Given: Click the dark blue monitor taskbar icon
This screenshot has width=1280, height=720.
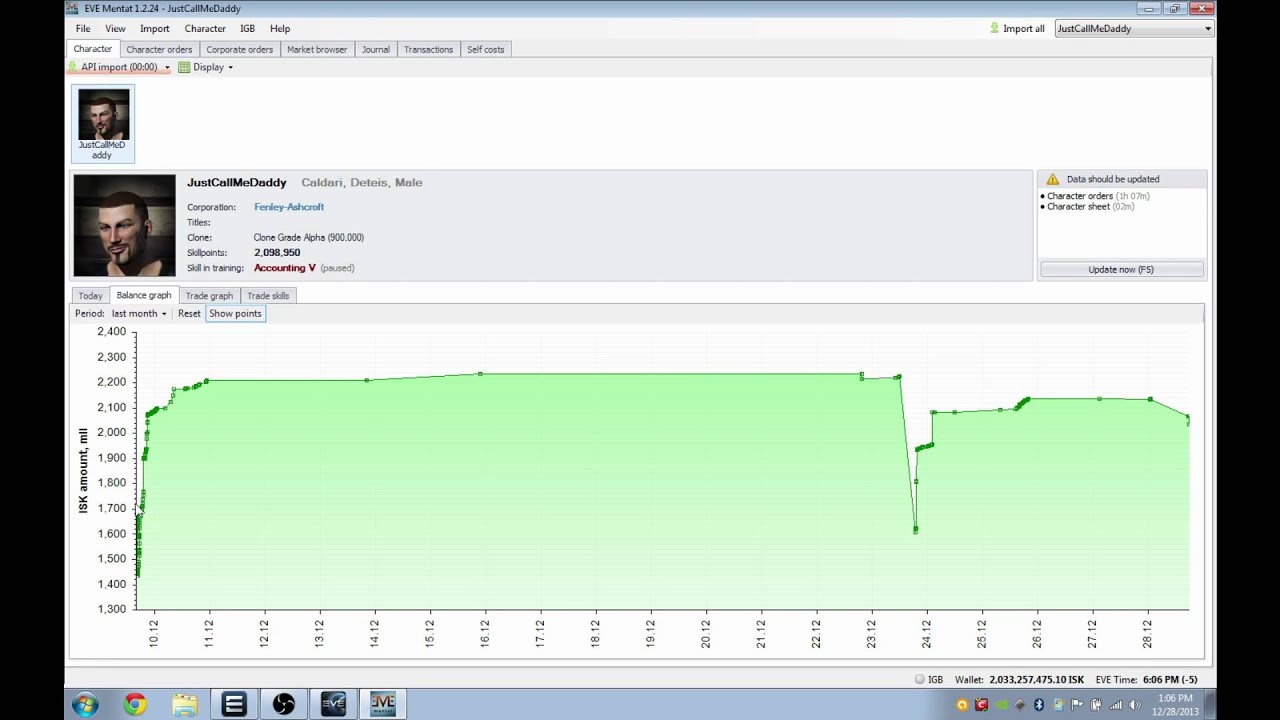Looking at the screenshot, I should tap(333, 704).
